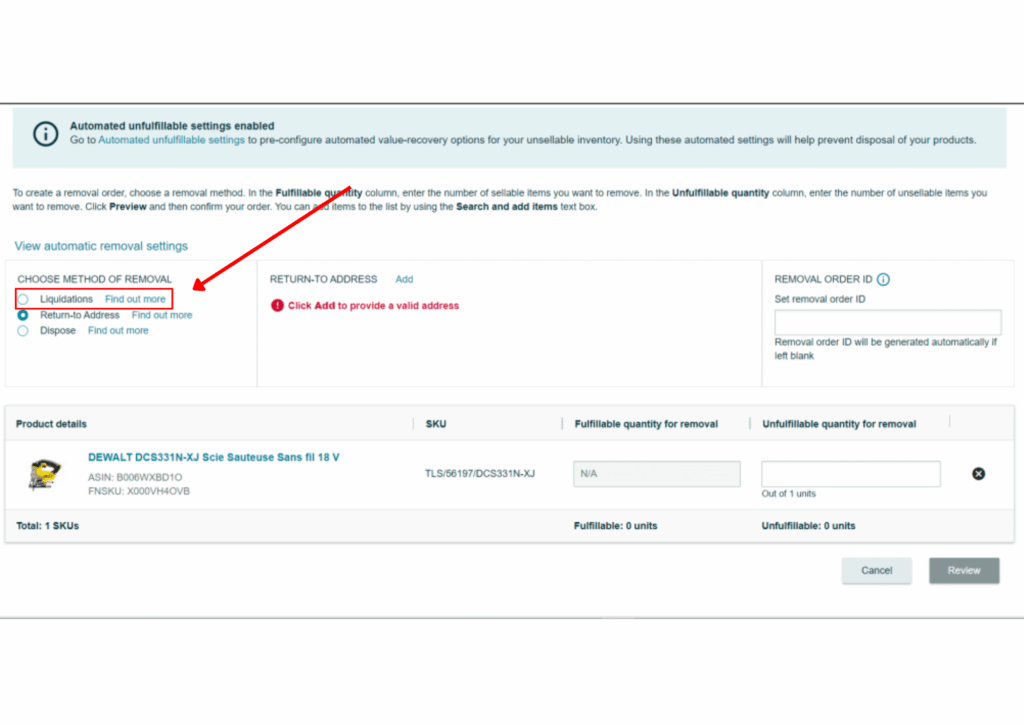Viewport: 1024px width, 724px height.
Task: Click the disabled N/A fulfillable quantity field
Action: (x=656, y=473)
